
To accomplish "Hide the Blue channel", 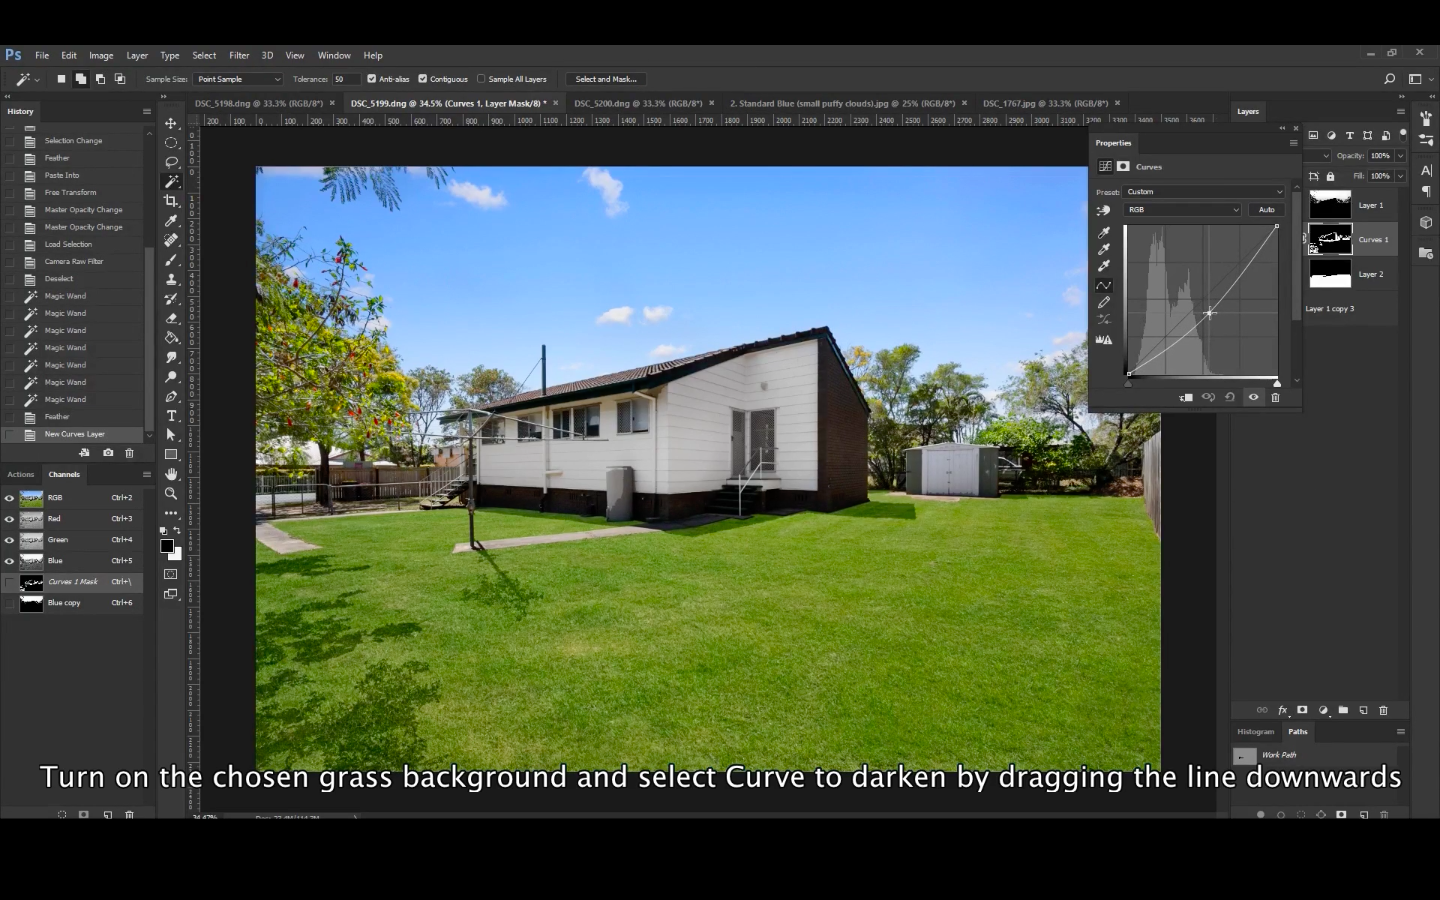I will (10, 561).
